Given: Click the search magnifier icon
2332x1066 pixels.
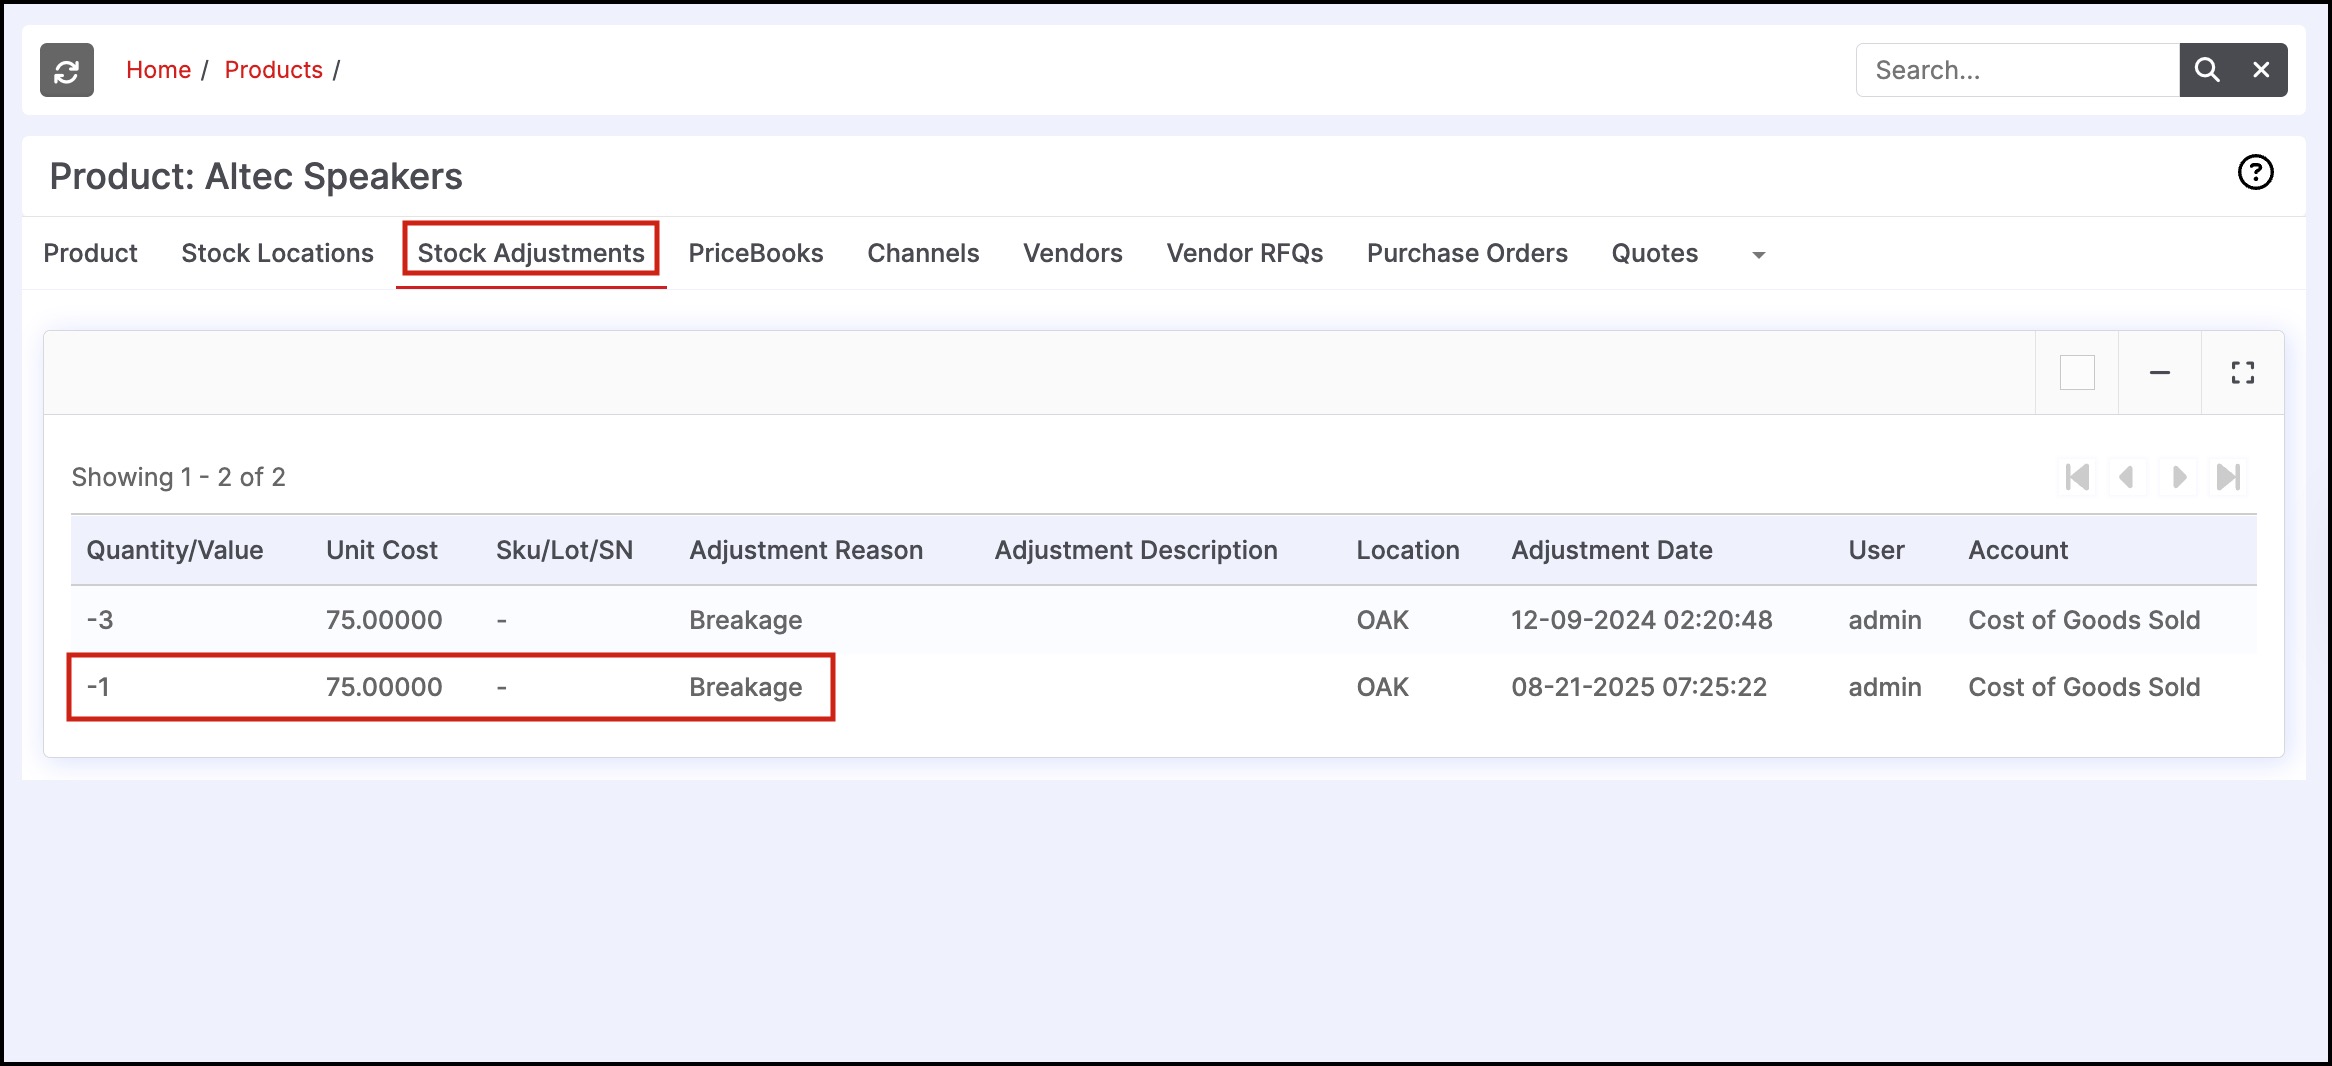Looking at the screenshot, I should [2207, 70].
